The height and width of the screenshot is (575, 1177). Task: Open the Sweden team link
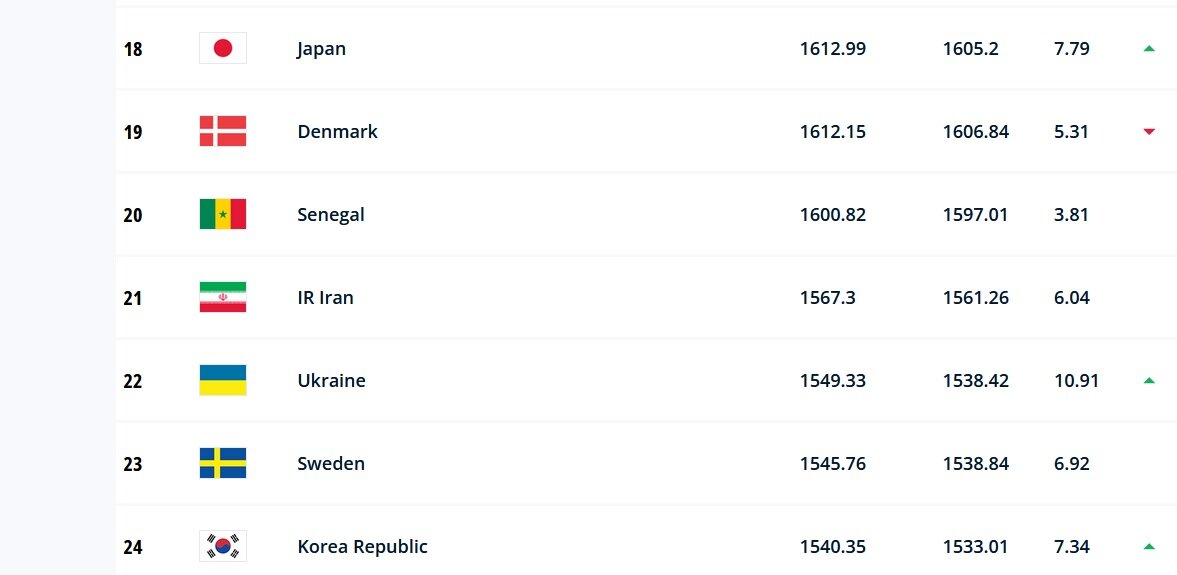[331, 463]
